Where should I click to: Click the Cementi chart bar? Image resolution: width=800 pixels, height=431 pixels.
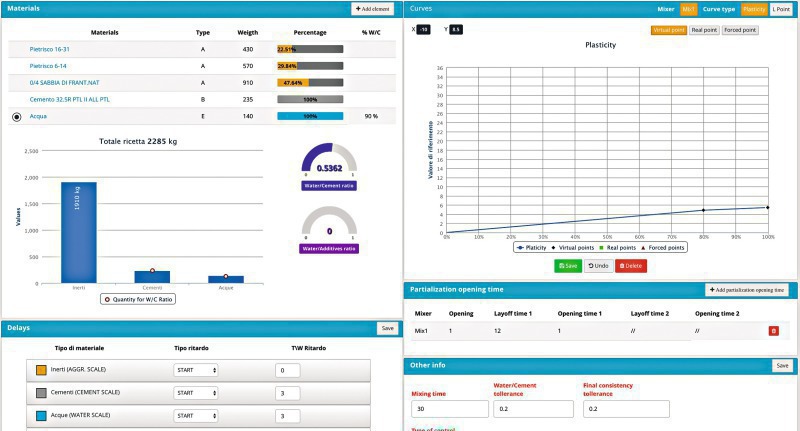tap(152, 277)
